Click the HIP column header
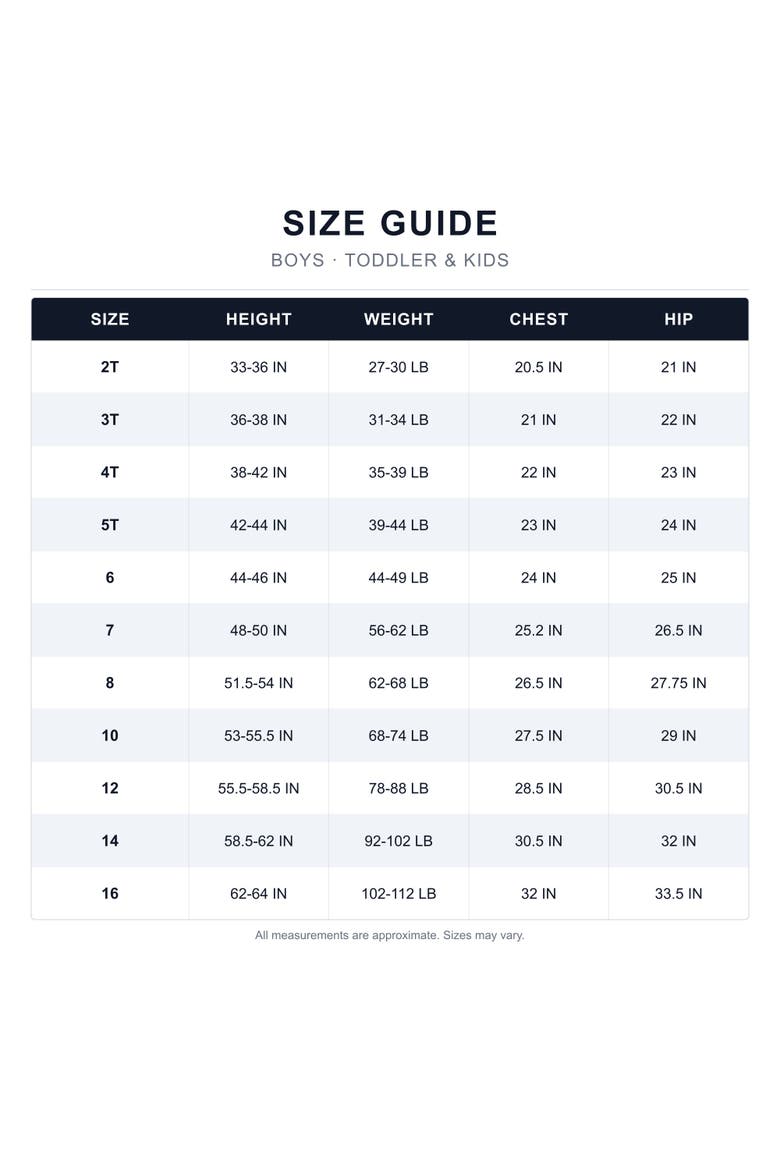This screenshot has height=1170, width=780. point(678,319)
